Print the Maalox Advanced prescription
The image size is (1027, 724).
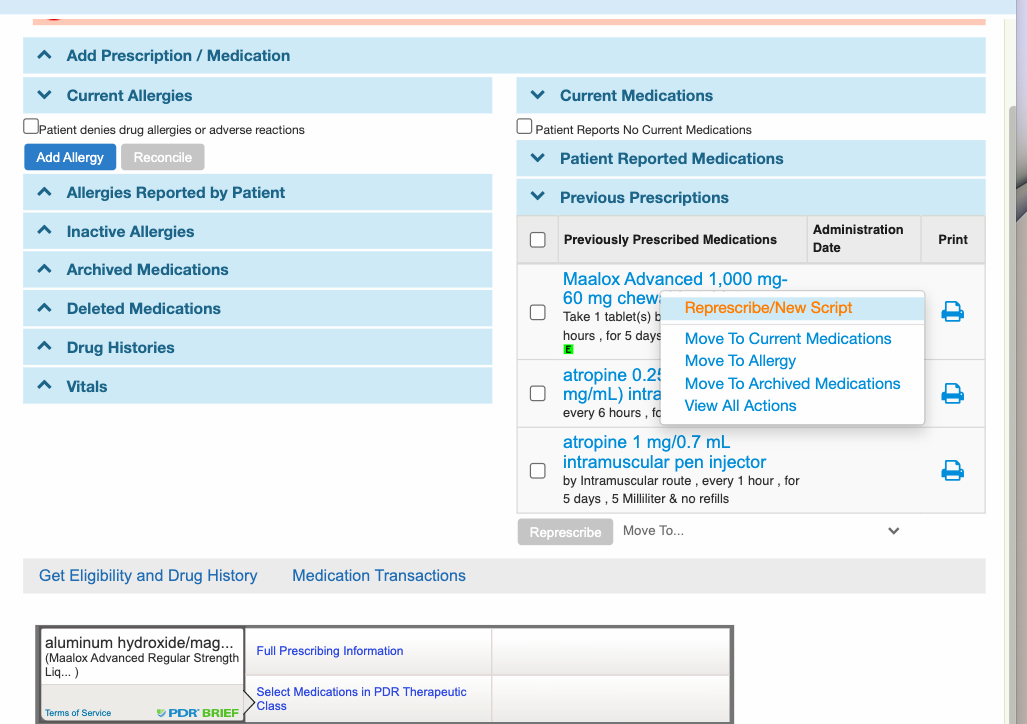952,312
